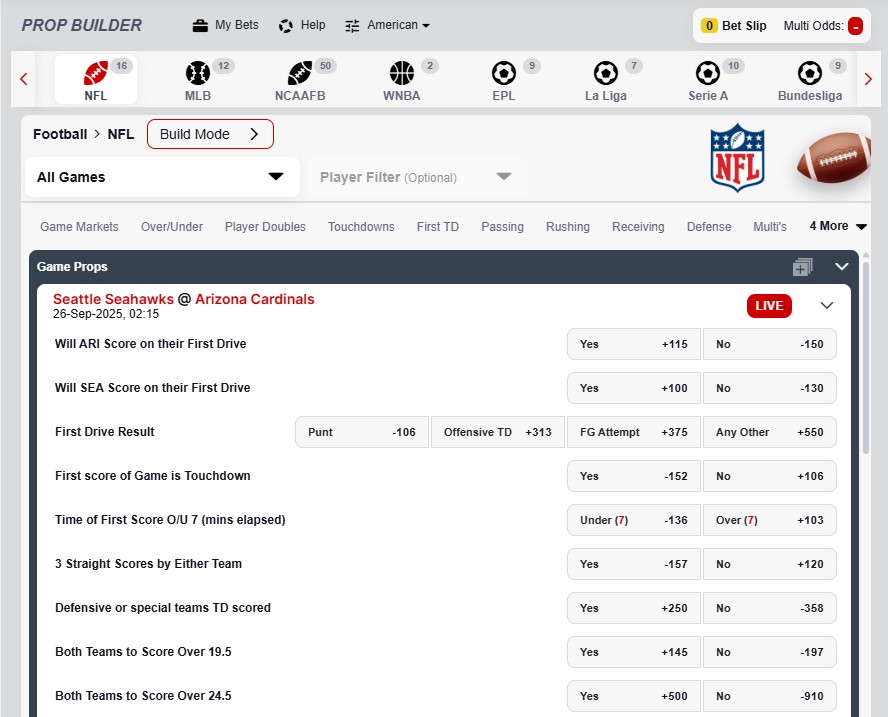Select Over (7) +103
888x717 pixels.
point(770,520)
